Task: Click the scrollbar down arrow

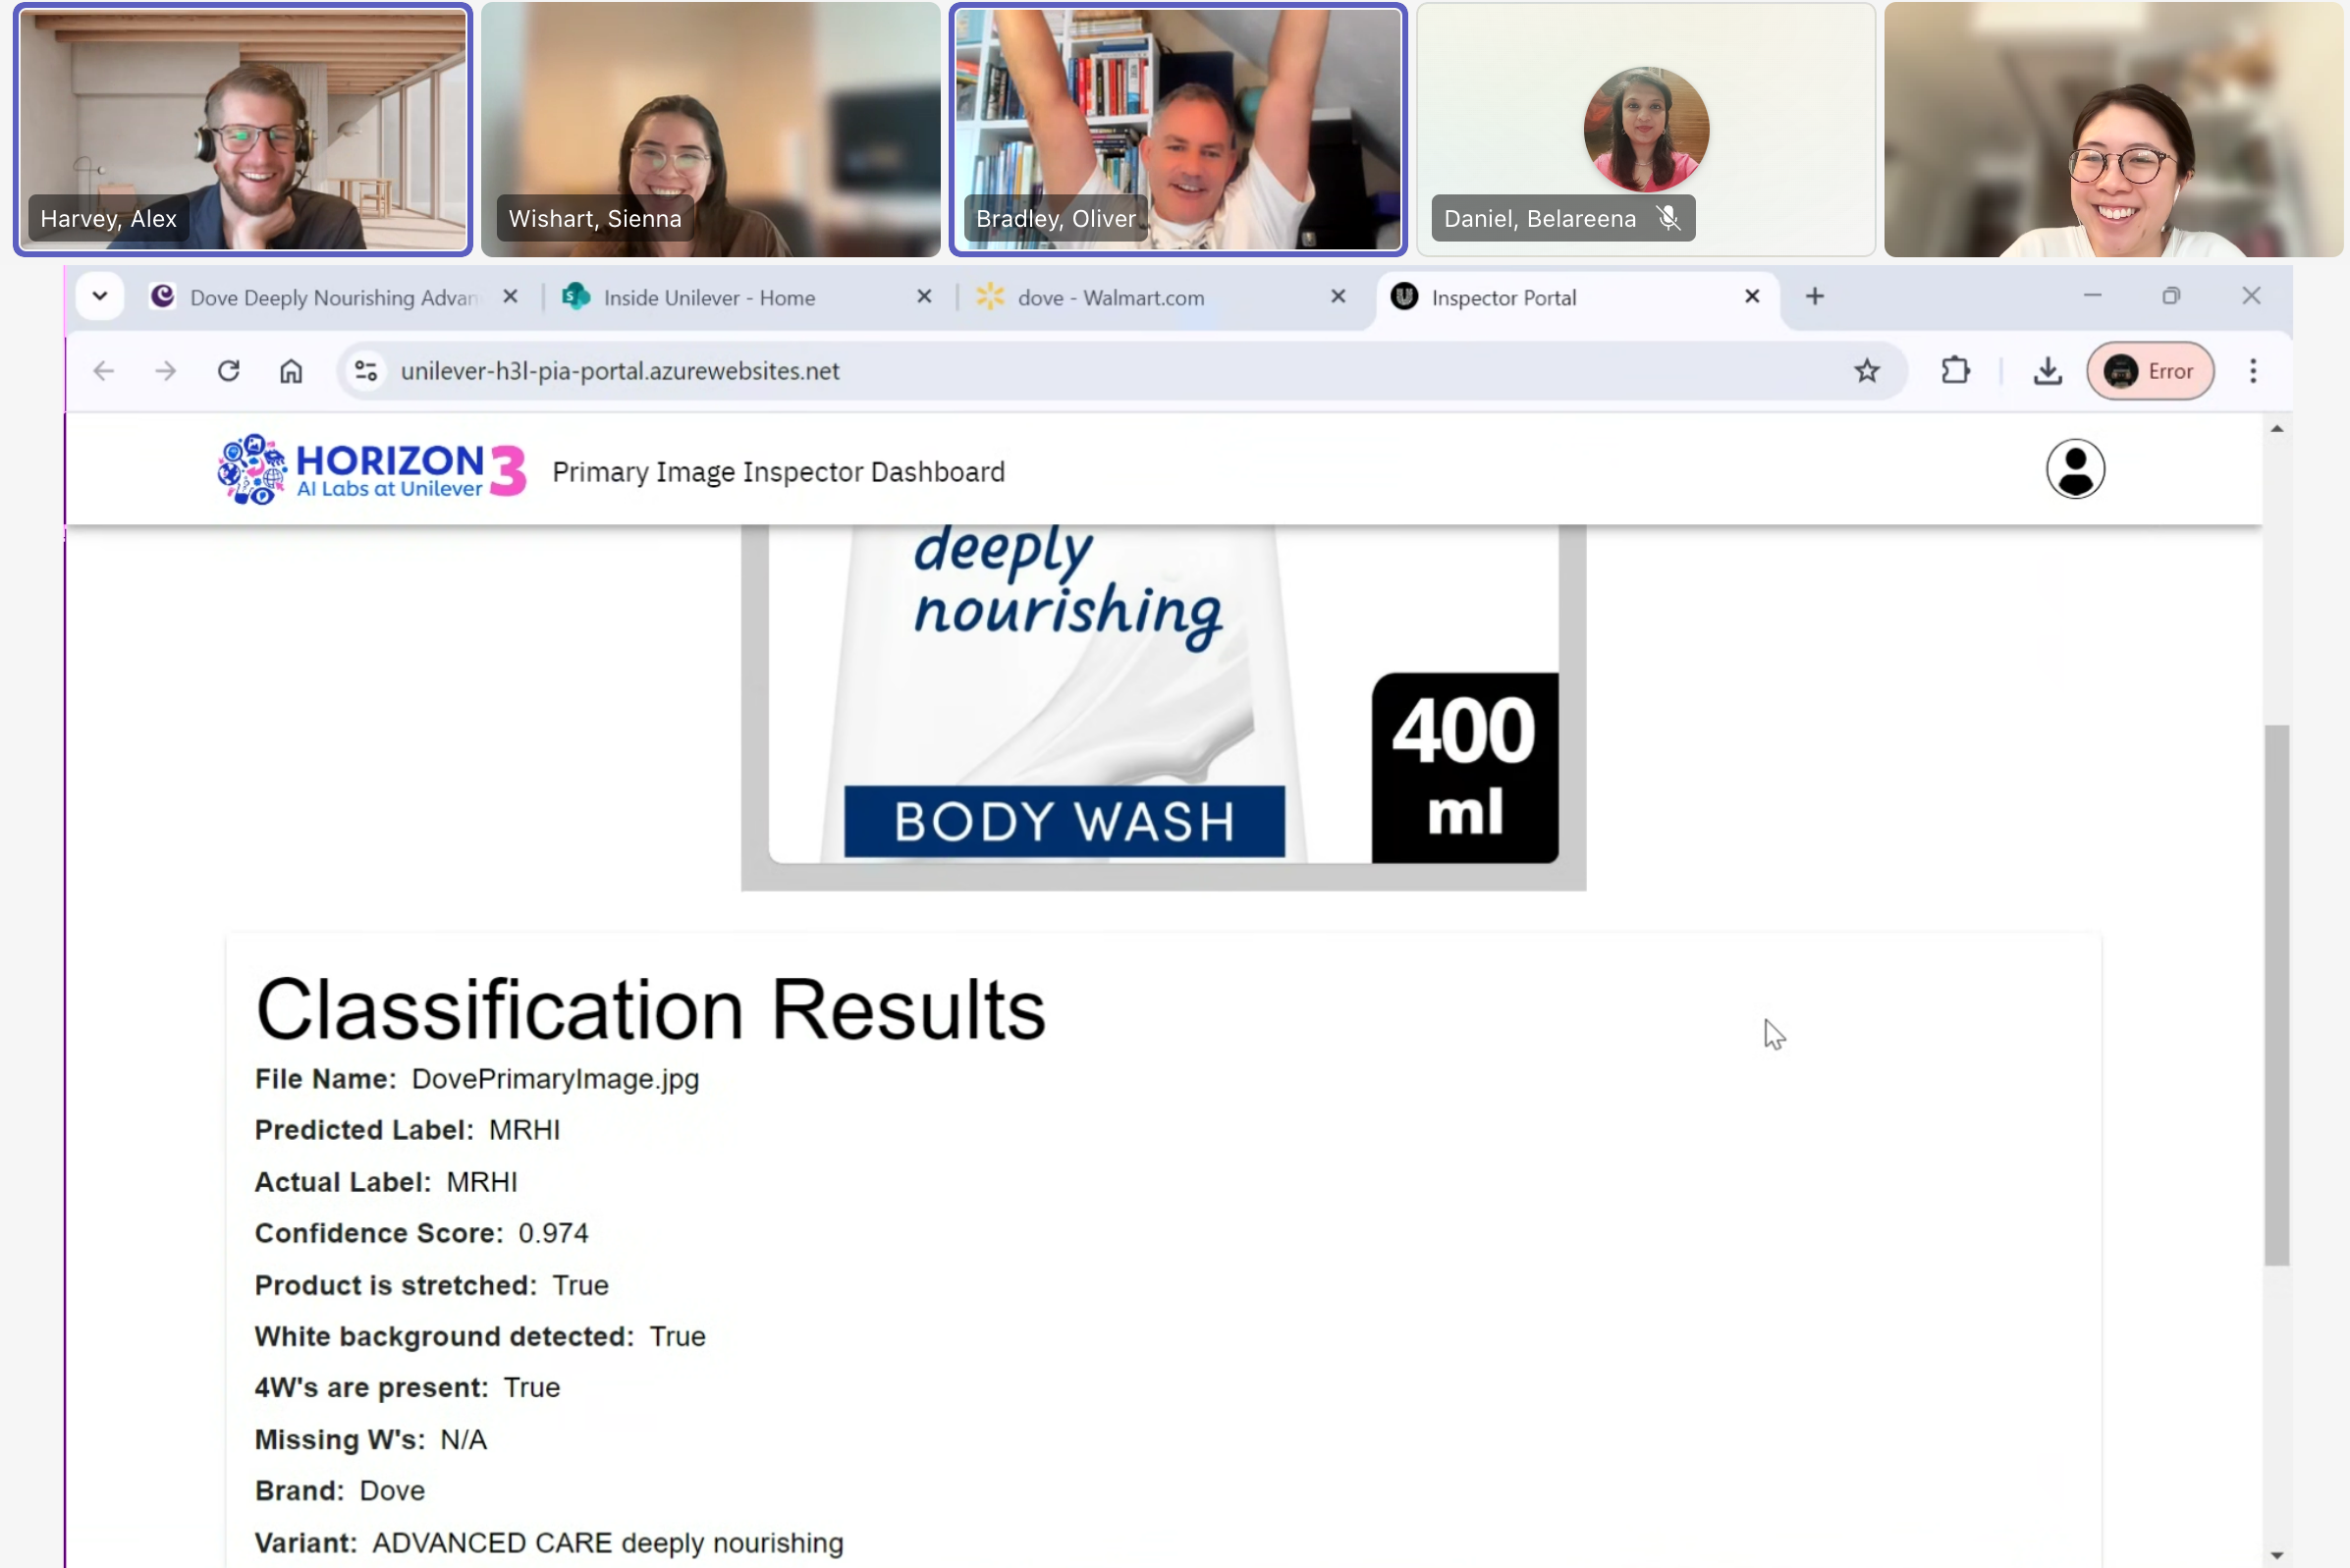Action: click(x=2277, y=1555)
